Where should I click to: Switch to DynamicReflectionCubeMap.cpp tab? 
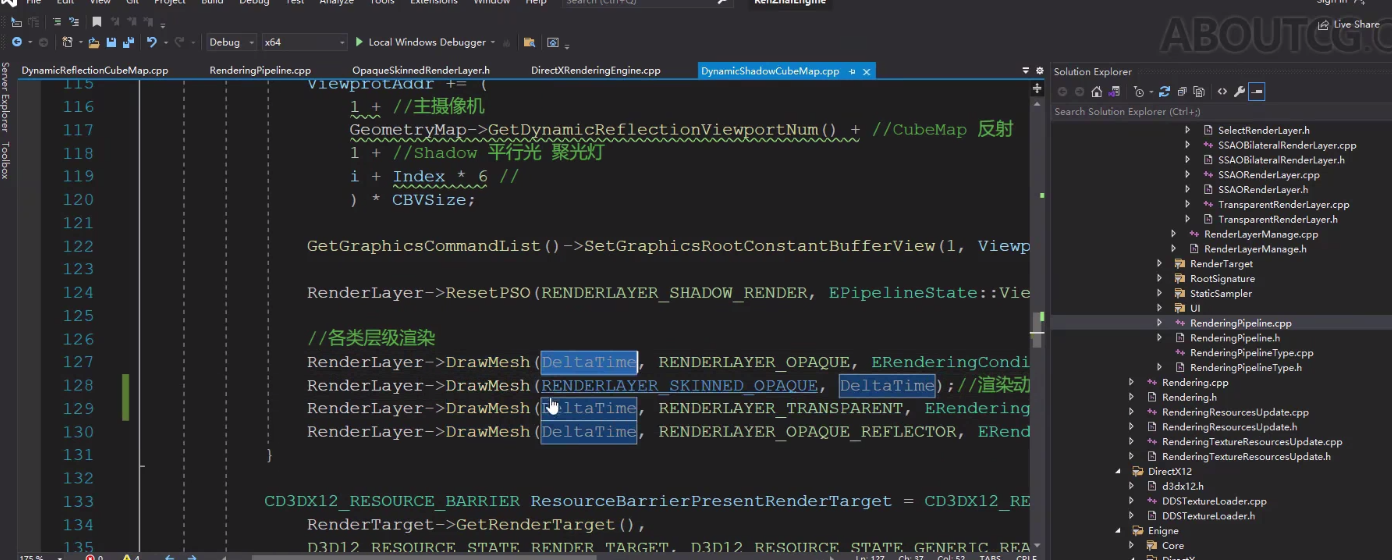click(x=95, y=71)
